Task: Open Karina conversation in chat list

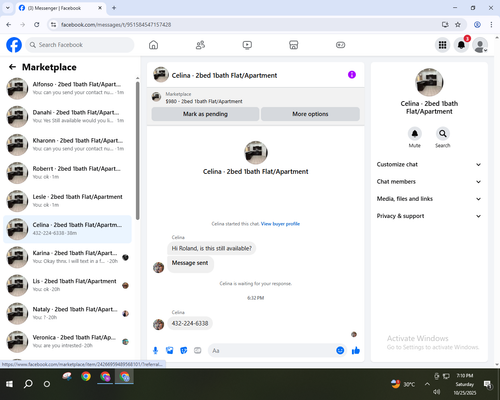Action: click(x=67, y=257)
